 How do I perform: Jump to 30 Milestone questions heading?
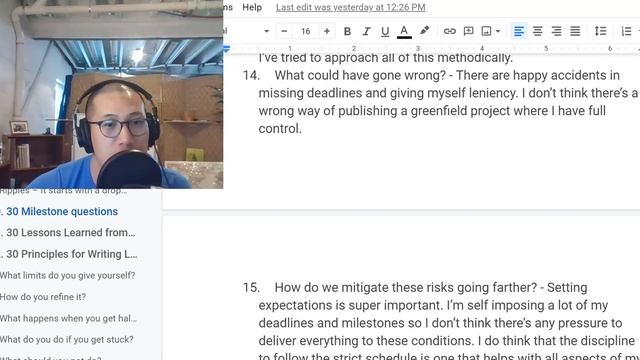coord(62,211)
